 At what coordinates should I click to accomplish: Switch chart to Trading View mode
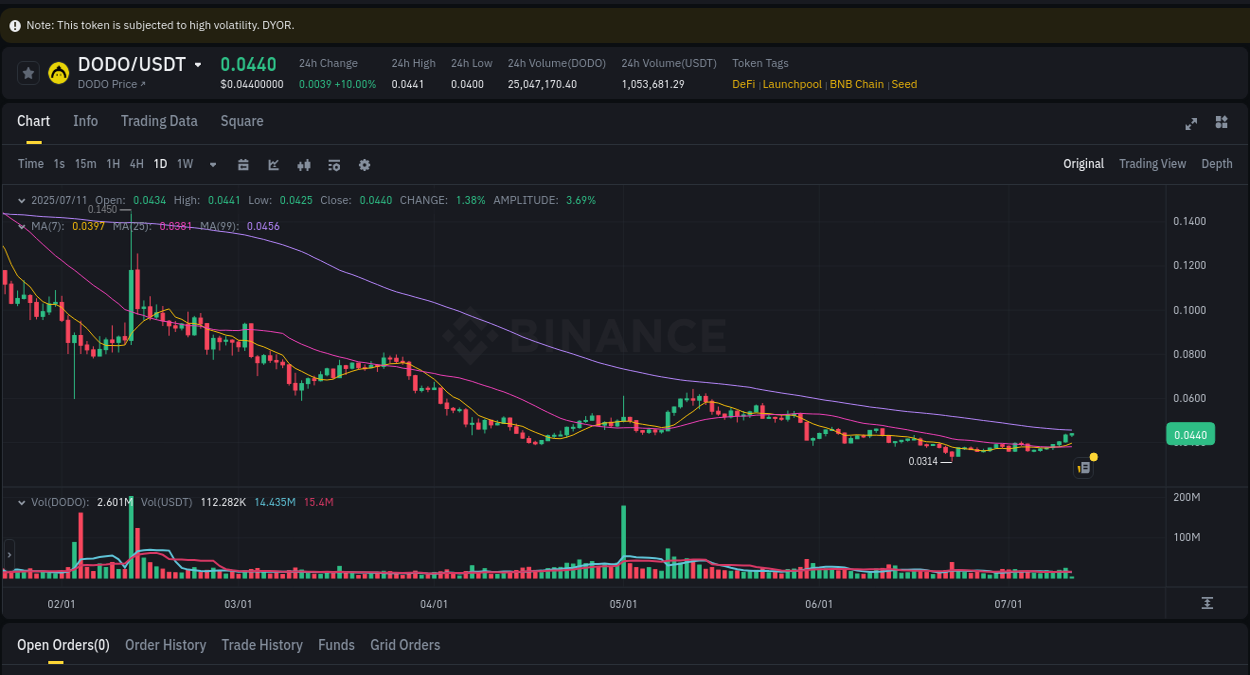(1152, 163)
